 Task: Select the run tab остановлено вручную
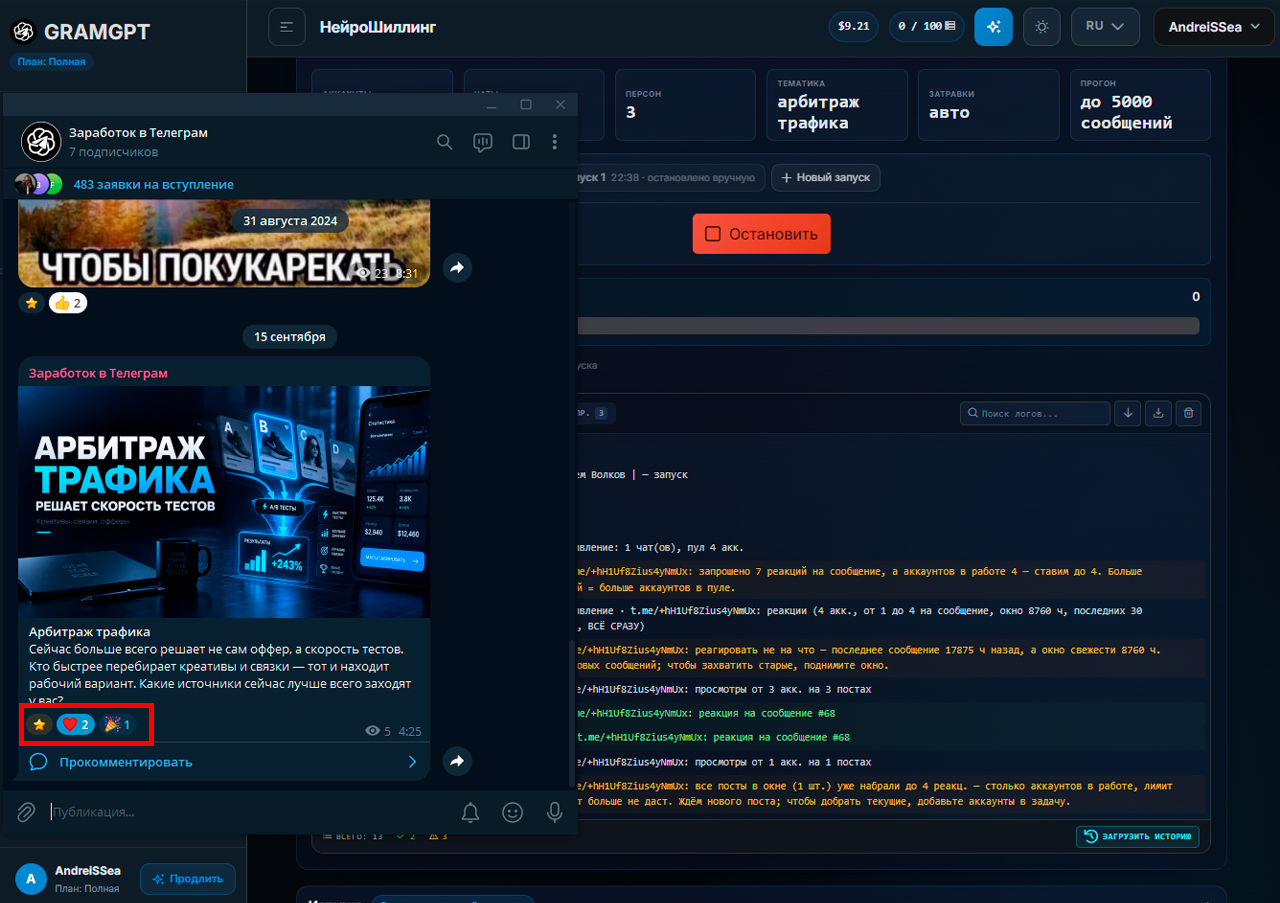(x=671, y=178)
